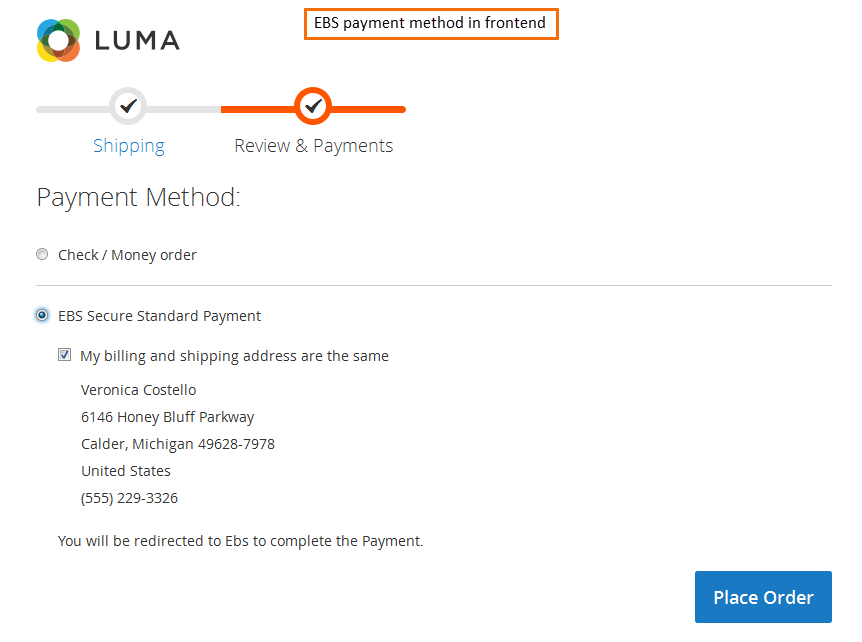Click the redirect to Ebs notice text
Image resolution: width=862 pixels, height=642 pixels.
point(240,541)
